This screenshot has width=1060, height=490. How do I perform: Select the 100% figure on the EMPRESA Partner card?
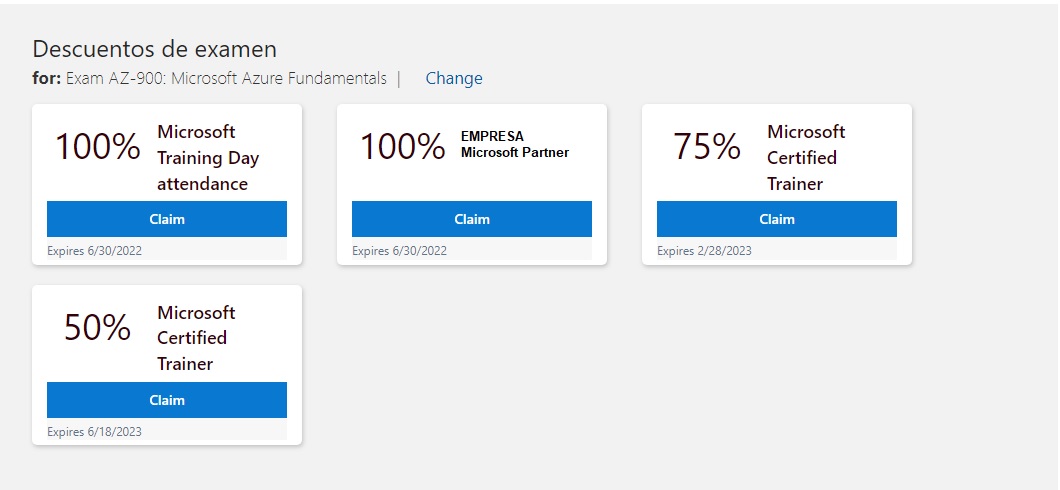403,147
